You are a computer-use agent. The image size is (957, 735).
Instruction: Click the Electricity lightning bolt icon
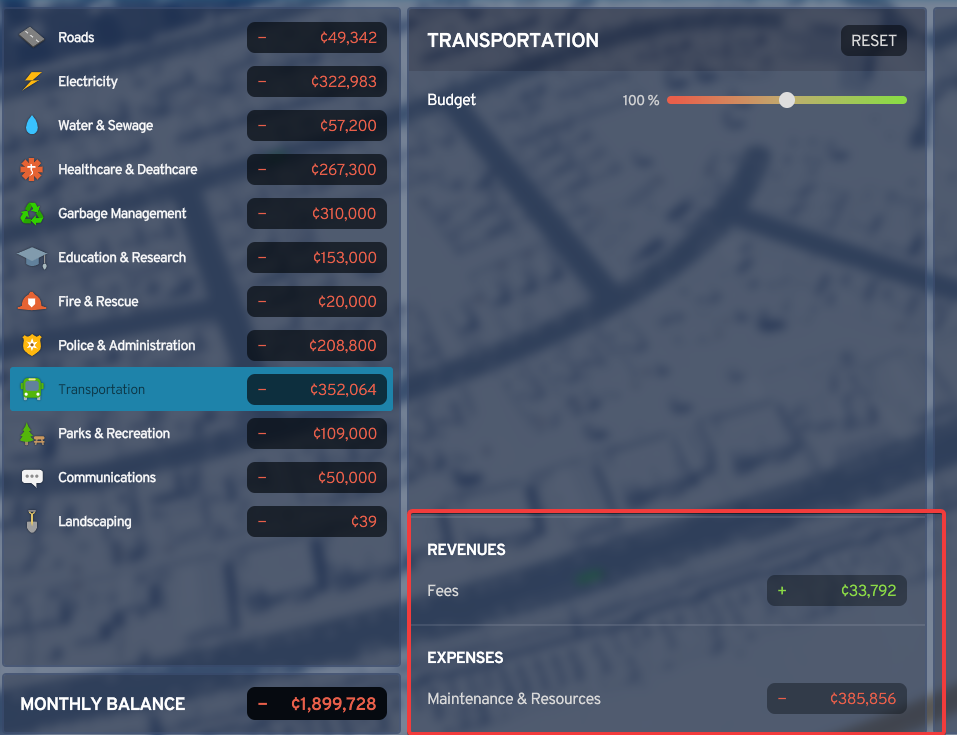(32, 81)
